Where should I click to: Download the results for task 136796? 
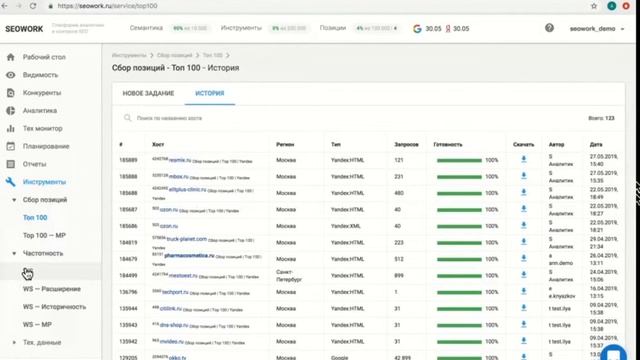point(524,291)
